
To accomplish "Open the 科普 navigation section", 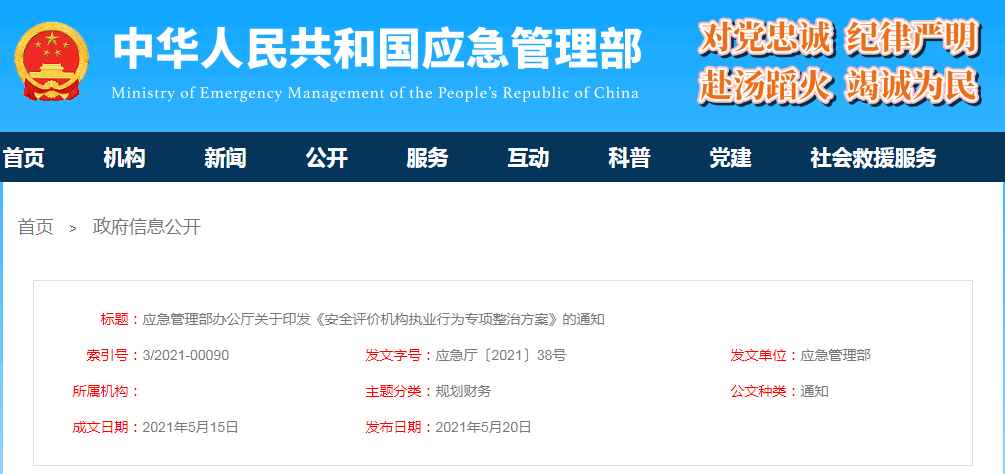I will click(x=629, y=158).
